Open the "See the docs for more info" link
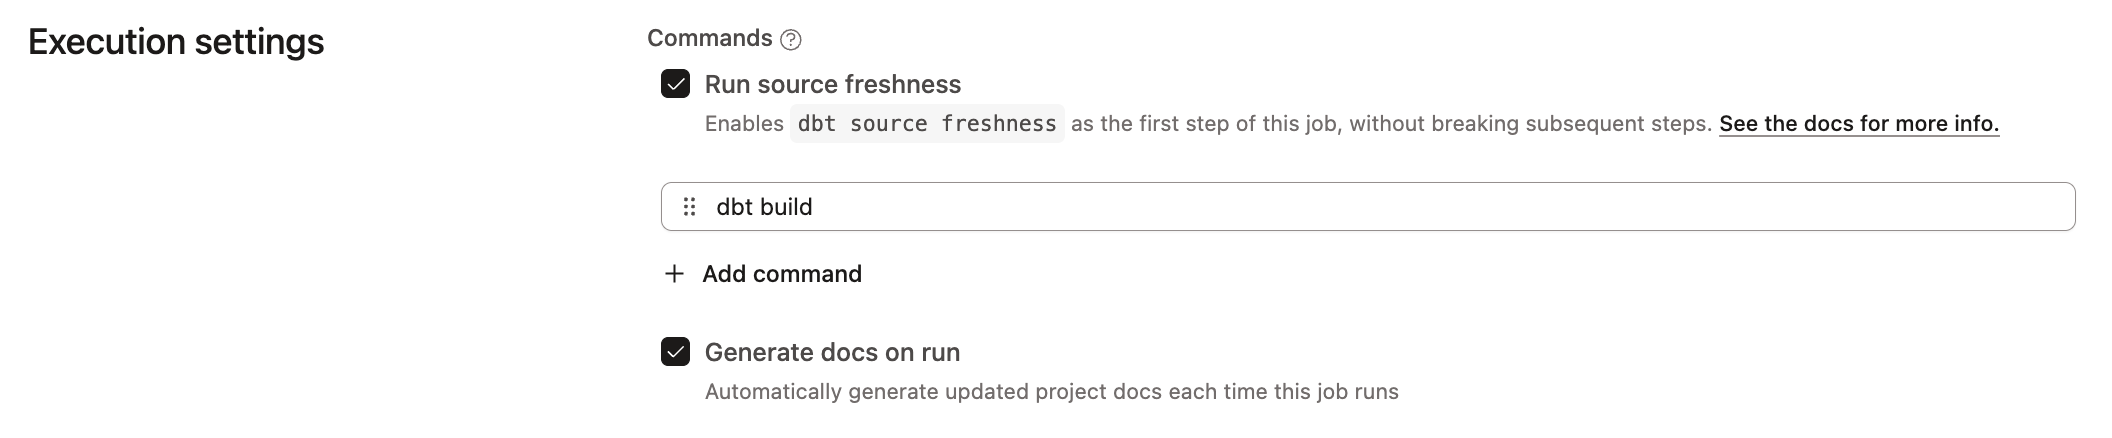Viewport: 2112px width, 438px height. tap(1858, 124)
